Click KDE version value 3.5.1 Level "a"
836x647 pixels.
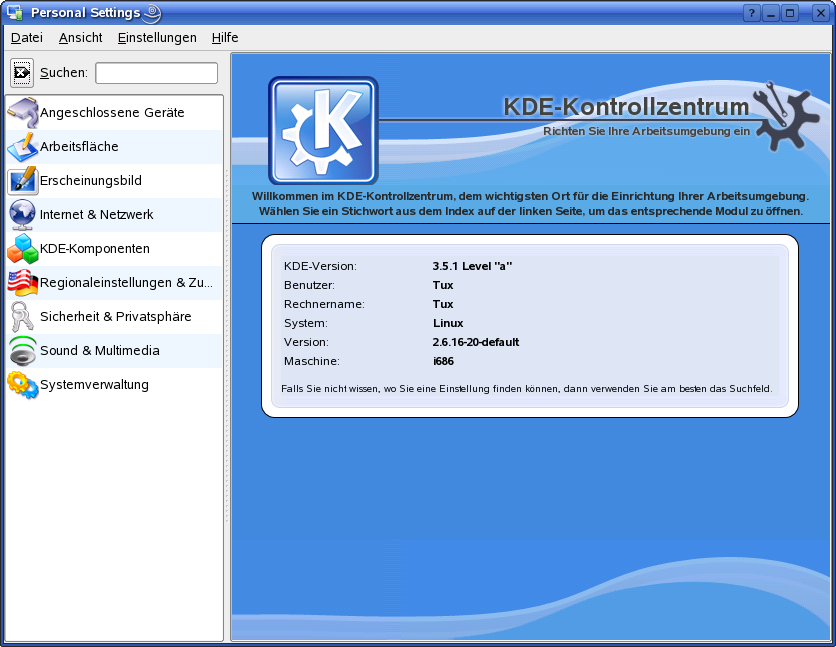pos(472,266)
